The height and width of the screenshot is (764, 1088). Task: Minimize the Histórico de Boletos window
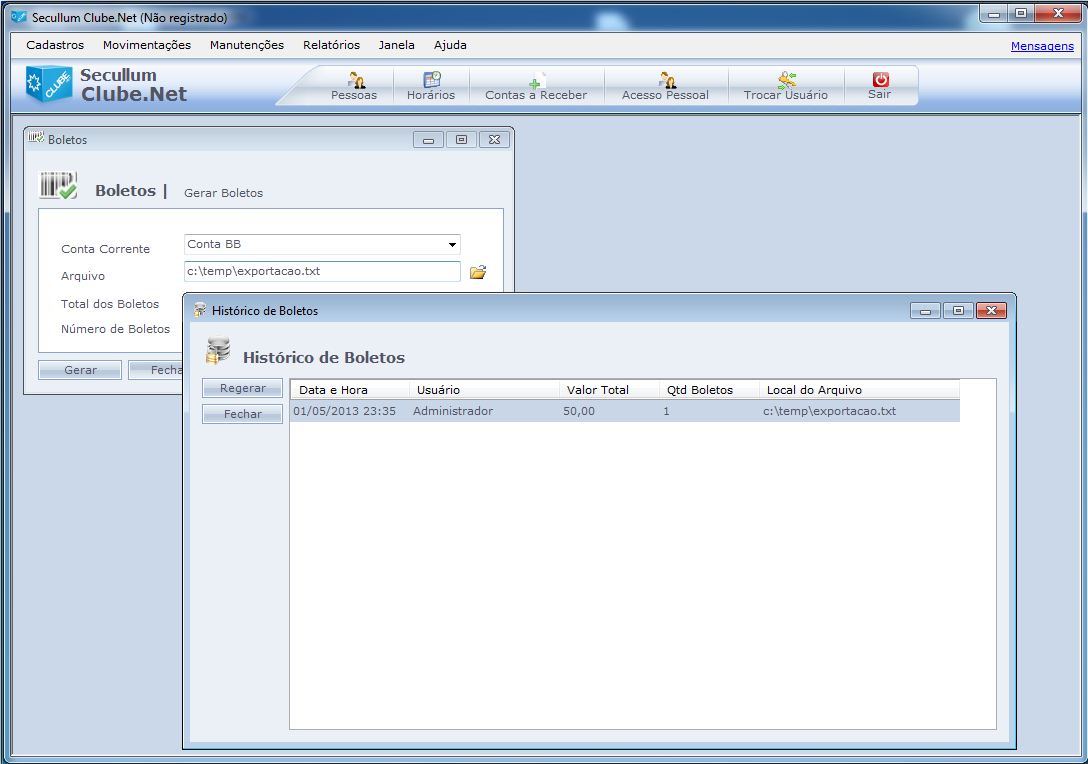point(925,310)
